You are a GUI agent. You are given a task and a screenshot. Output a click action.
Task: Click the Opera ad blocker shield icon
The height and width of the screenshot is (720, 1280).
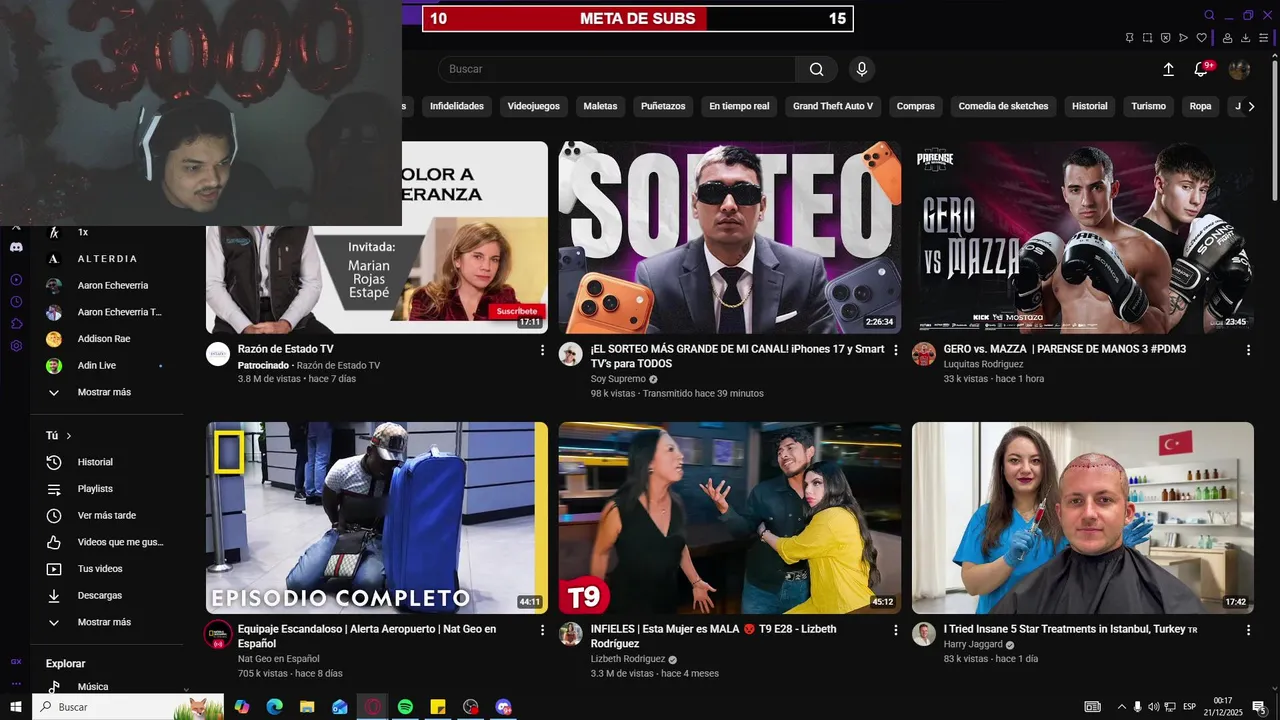tap(1165, 38)
